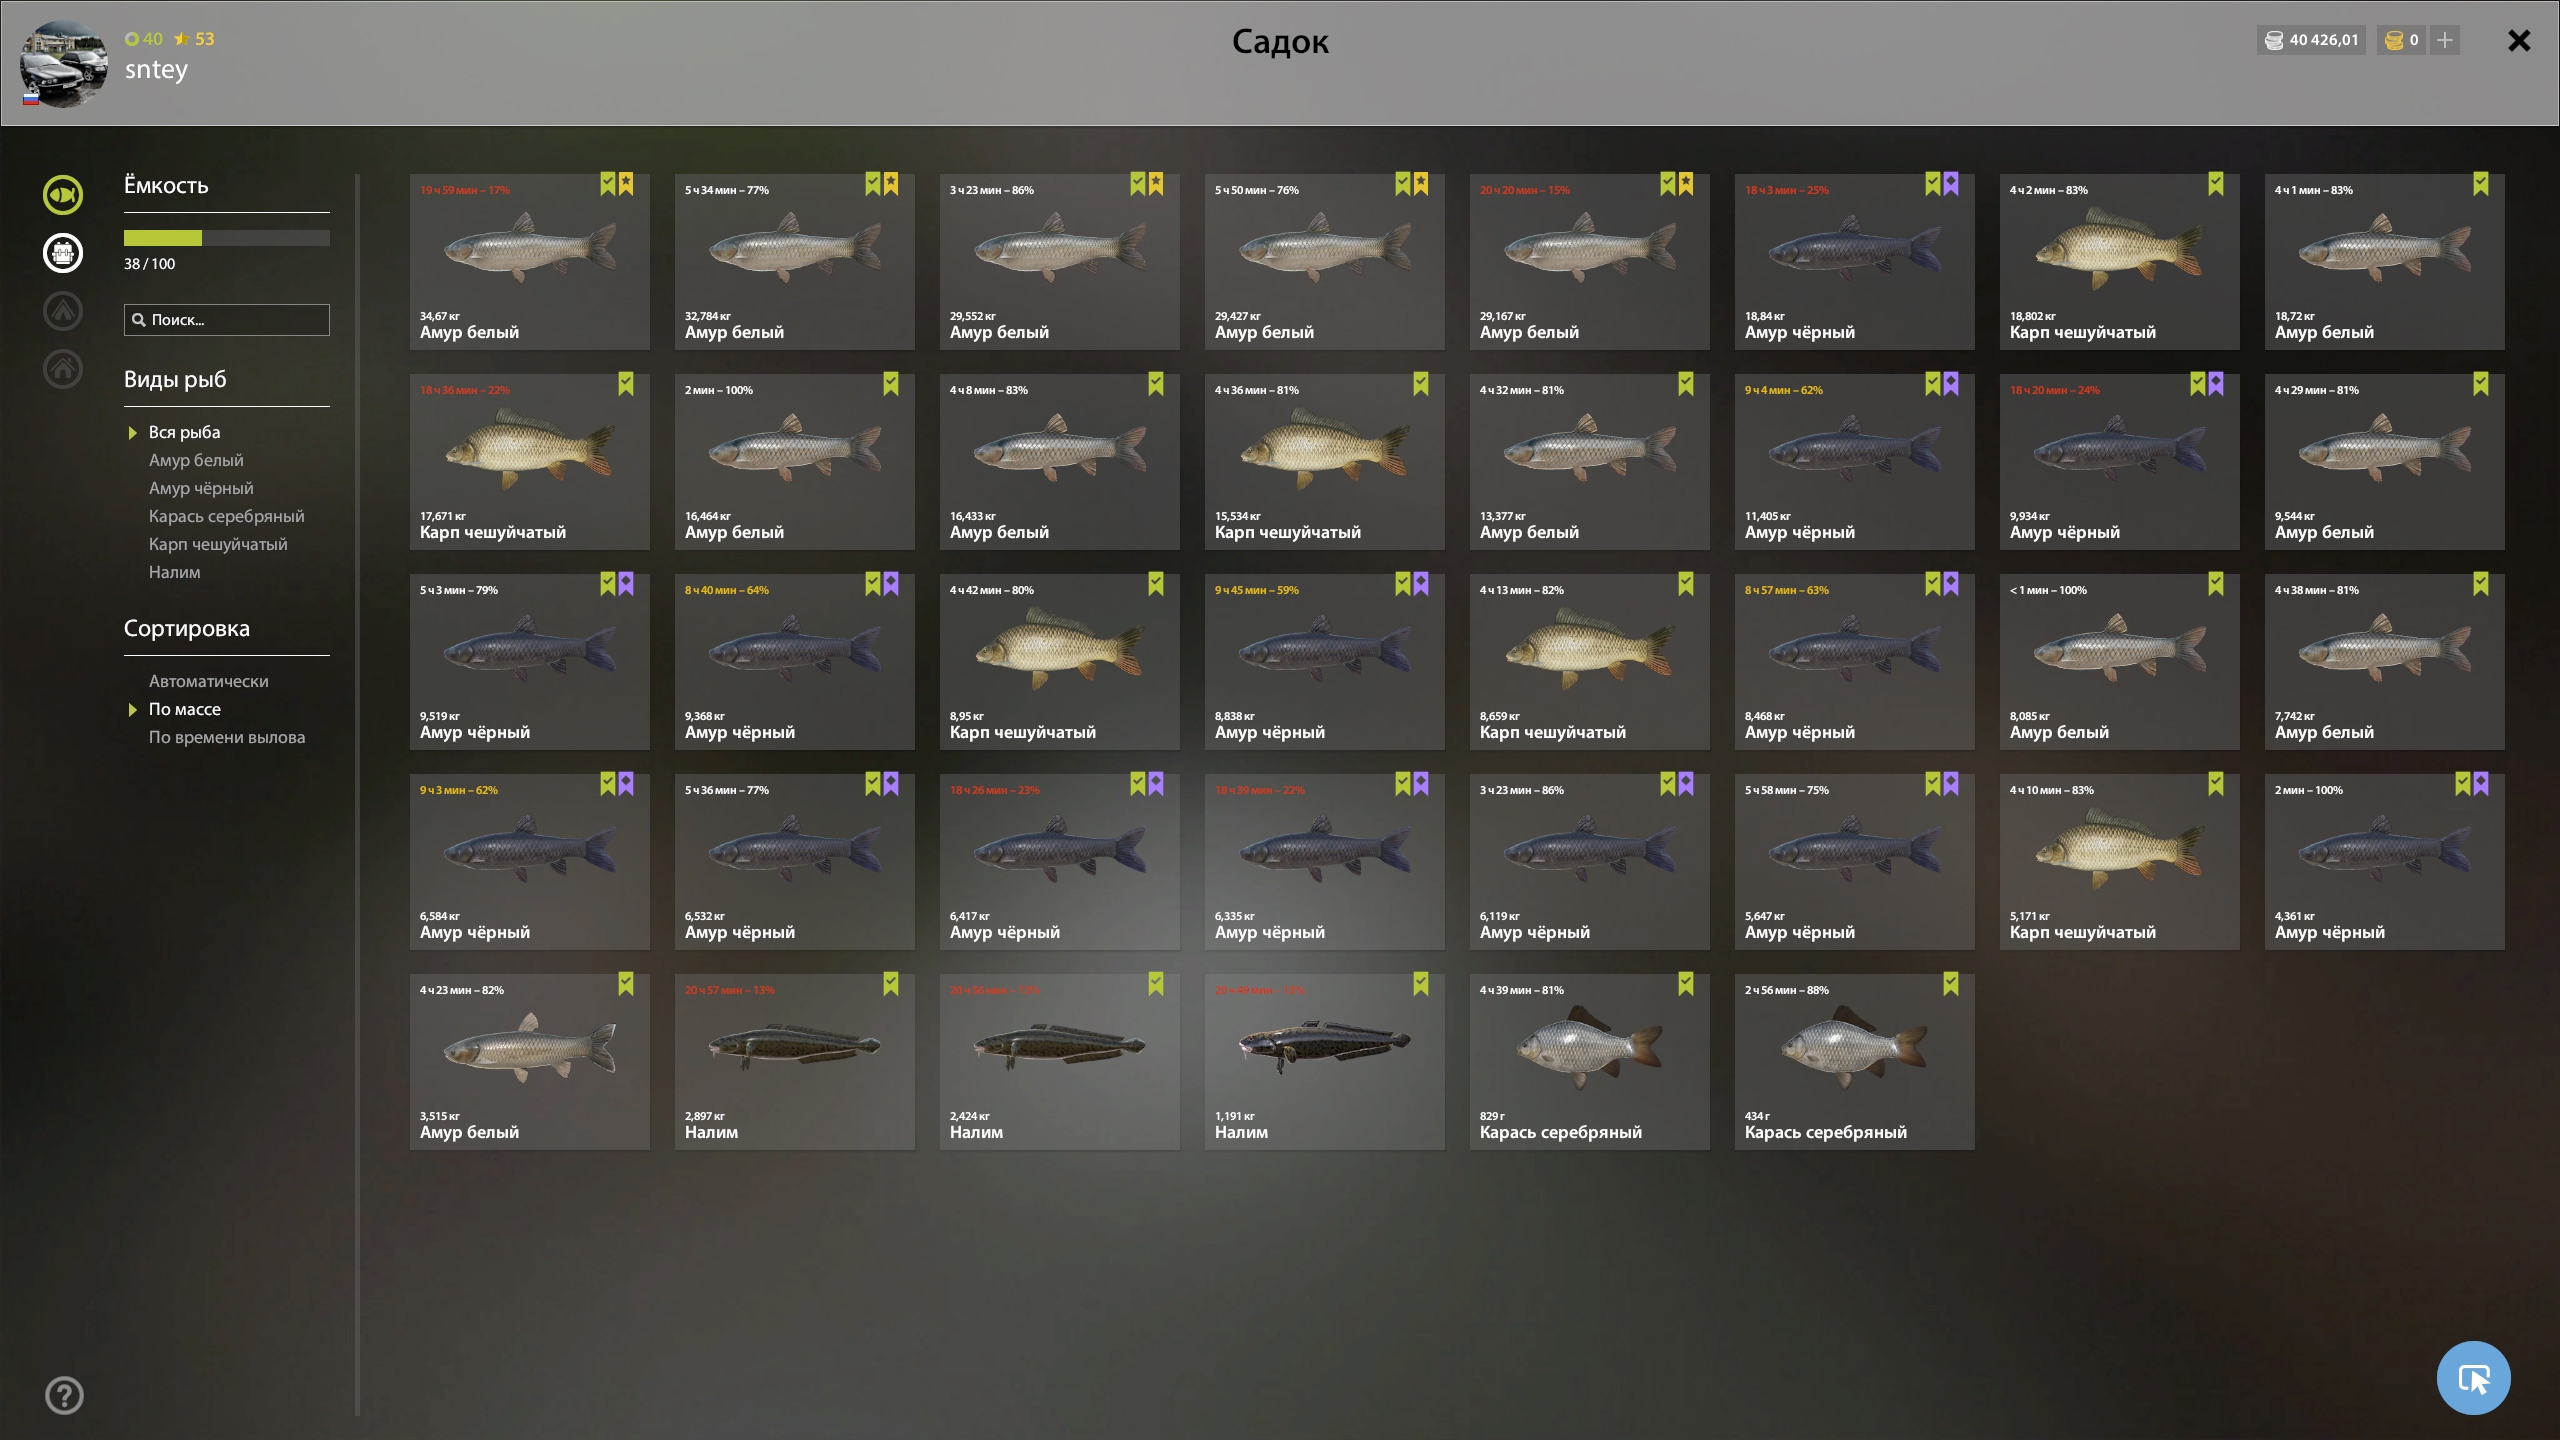Sort fish by По времени вылова

tap(227, 737)
